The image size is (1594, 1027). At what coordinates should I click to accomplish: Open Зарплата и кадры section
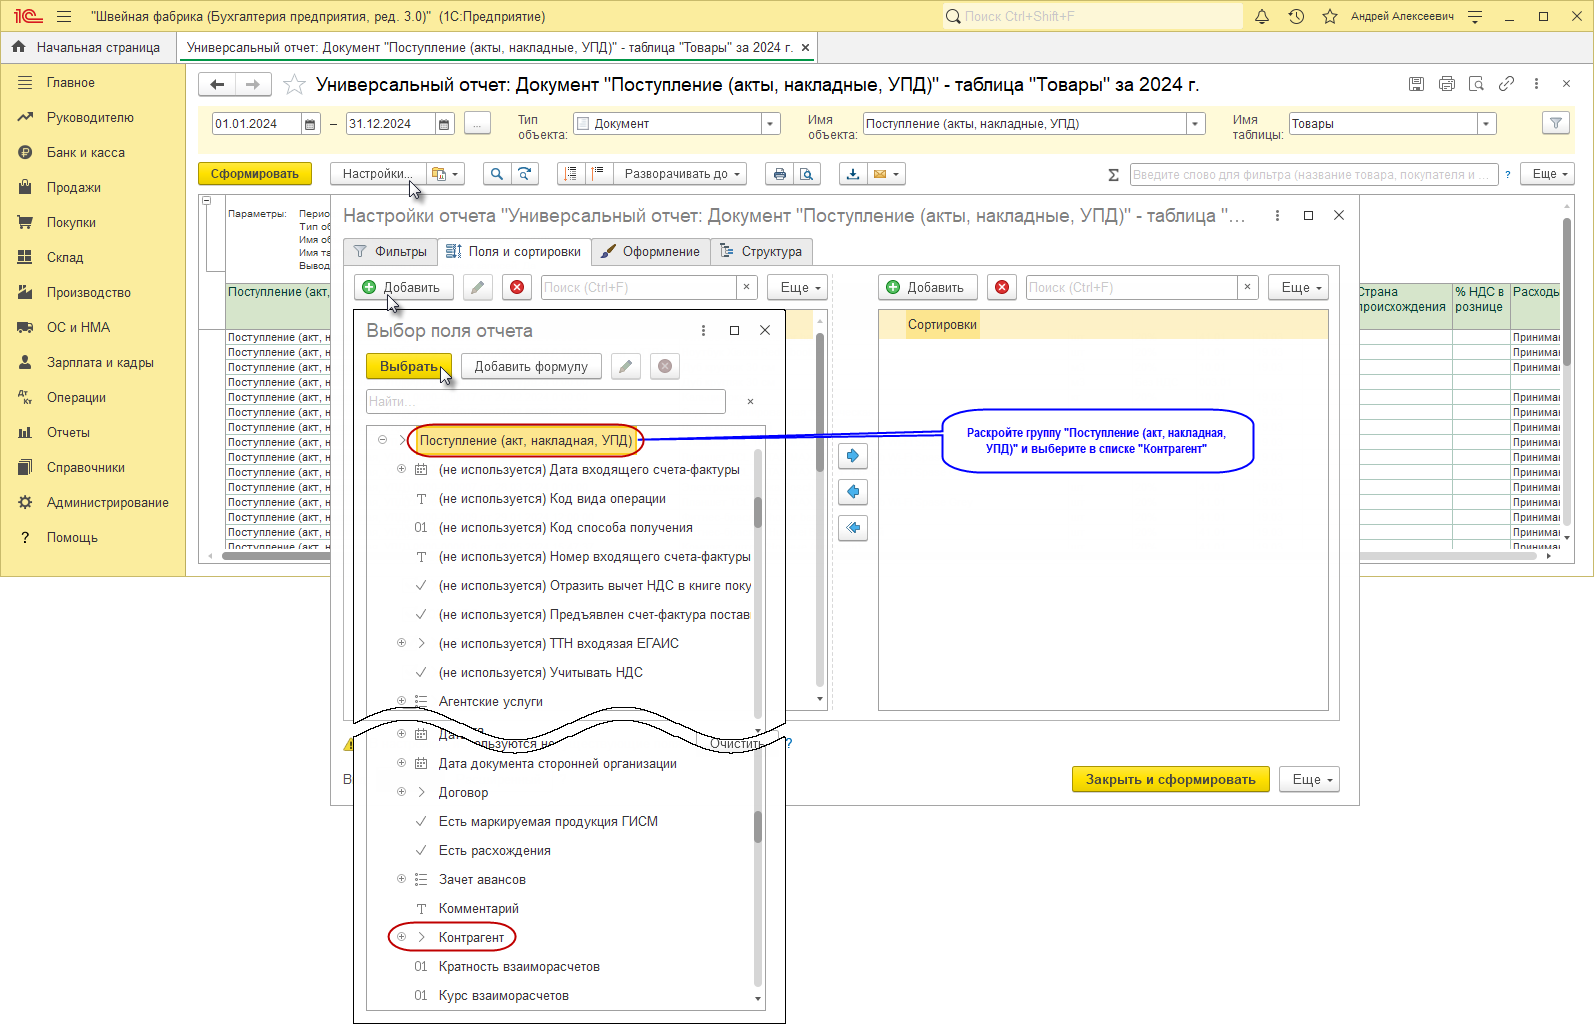(100, 362)
